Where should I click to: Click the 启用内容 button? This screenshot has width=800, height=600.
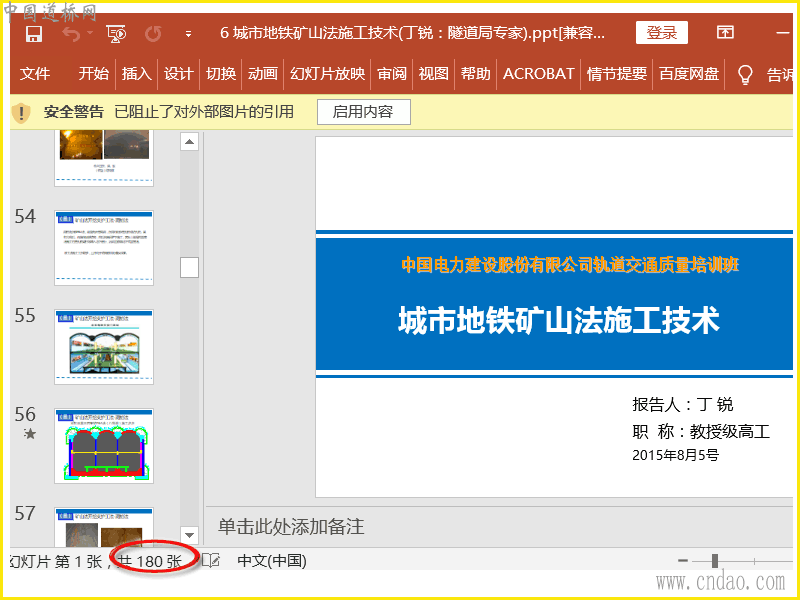tap(364, 112)
